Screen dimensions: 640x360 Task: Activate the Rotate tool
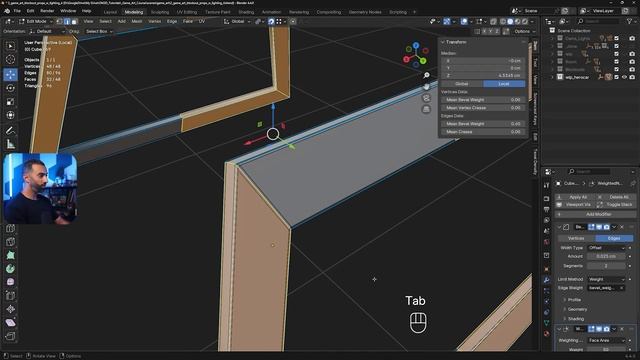click(10, 88)
